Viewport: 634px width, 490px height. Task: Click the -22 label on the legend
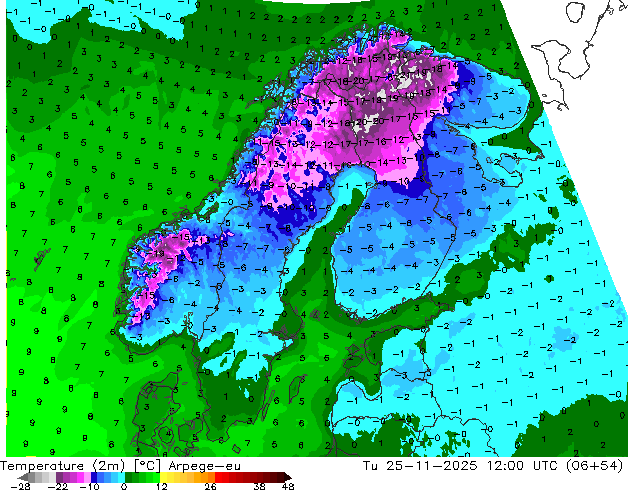pos(57,486)
